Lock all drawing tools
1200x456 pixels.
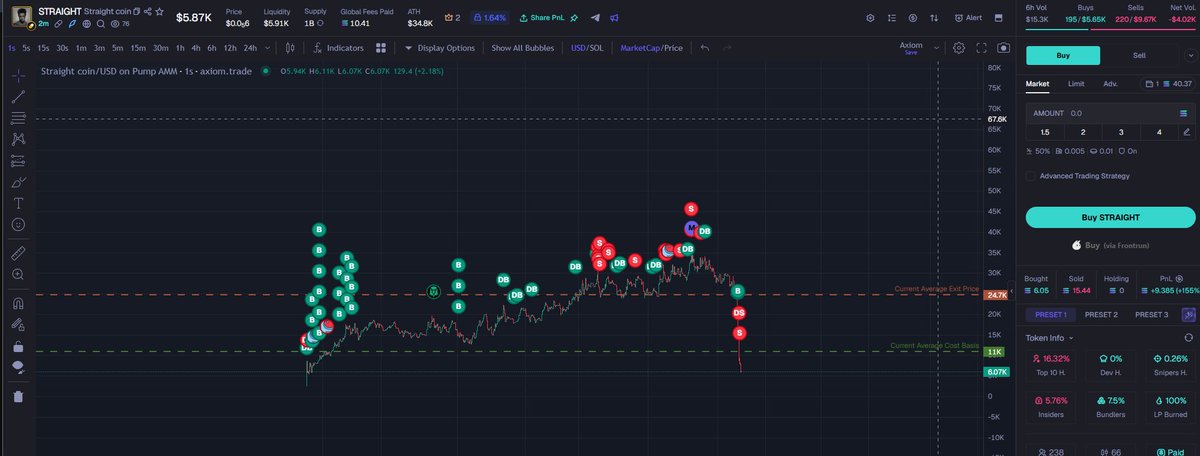pos(18,346)
